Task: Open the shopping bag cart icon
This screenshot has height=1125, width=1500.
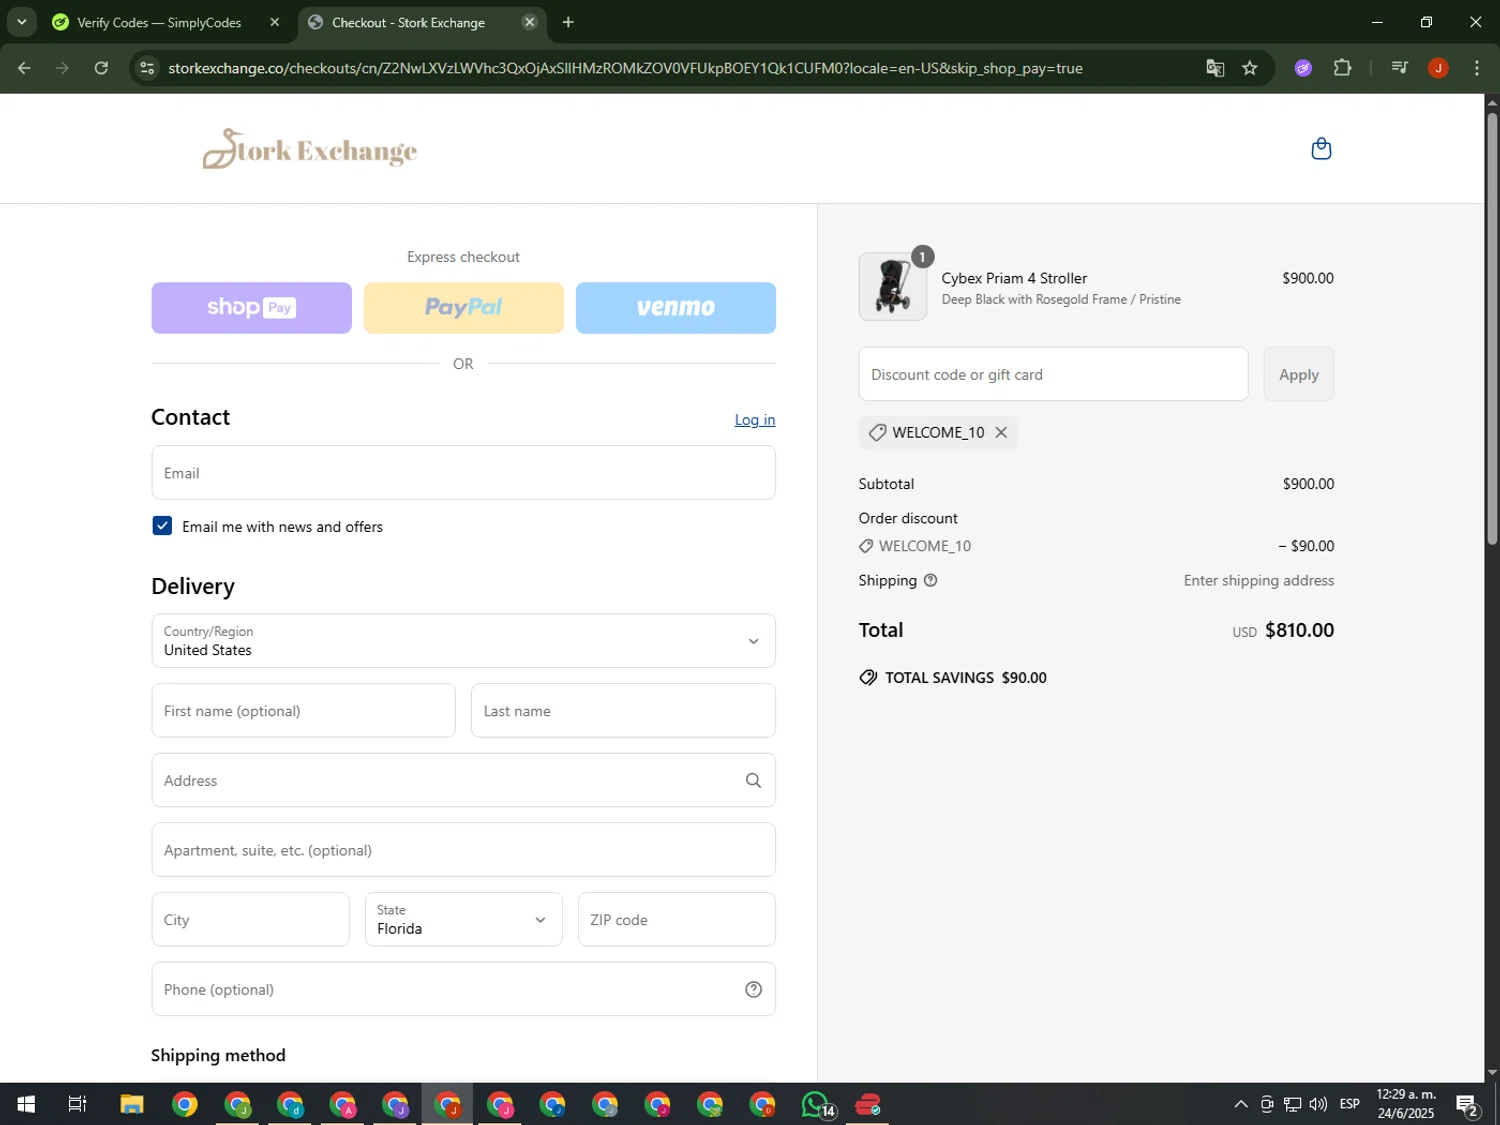Action: tap(1321, 149)
